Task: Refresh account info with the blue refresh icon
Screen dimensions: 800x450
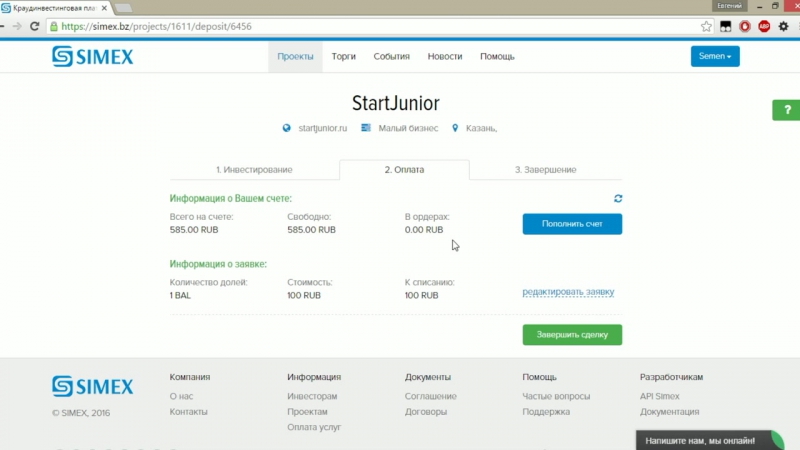Action: point(618,199)
